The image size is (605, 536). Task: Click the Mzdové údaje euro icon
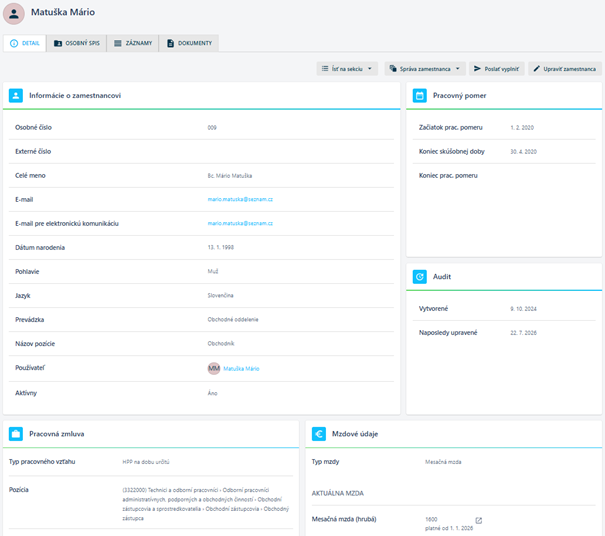coord(319,434)
